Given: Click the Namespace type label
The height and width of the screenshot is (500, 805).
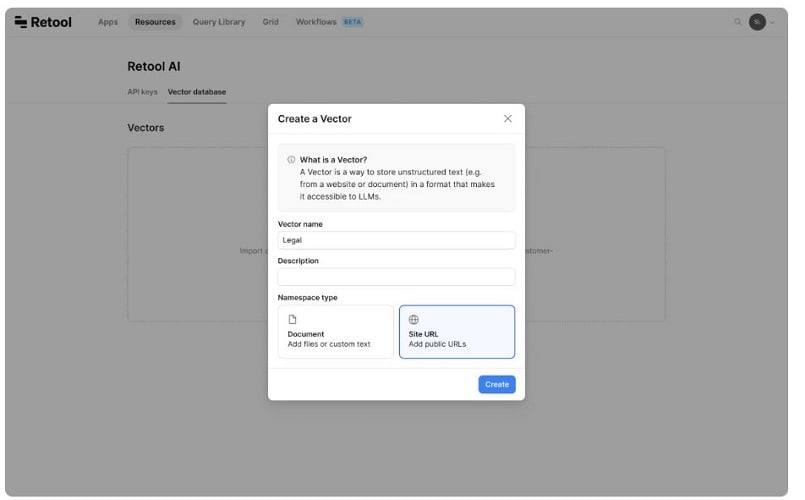Looking at the screenshot, I should (x=308, y=298).
